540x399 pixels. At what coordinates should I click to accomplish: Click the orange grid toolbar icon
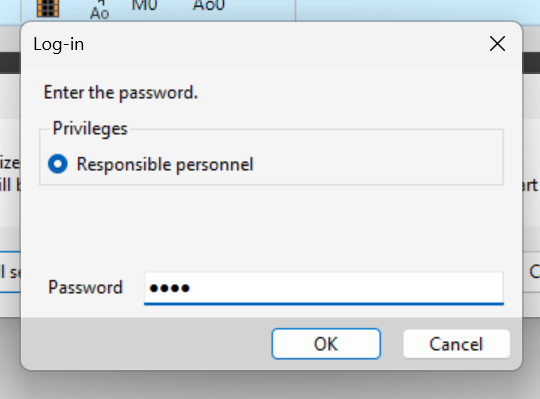(x=48, y=8)
